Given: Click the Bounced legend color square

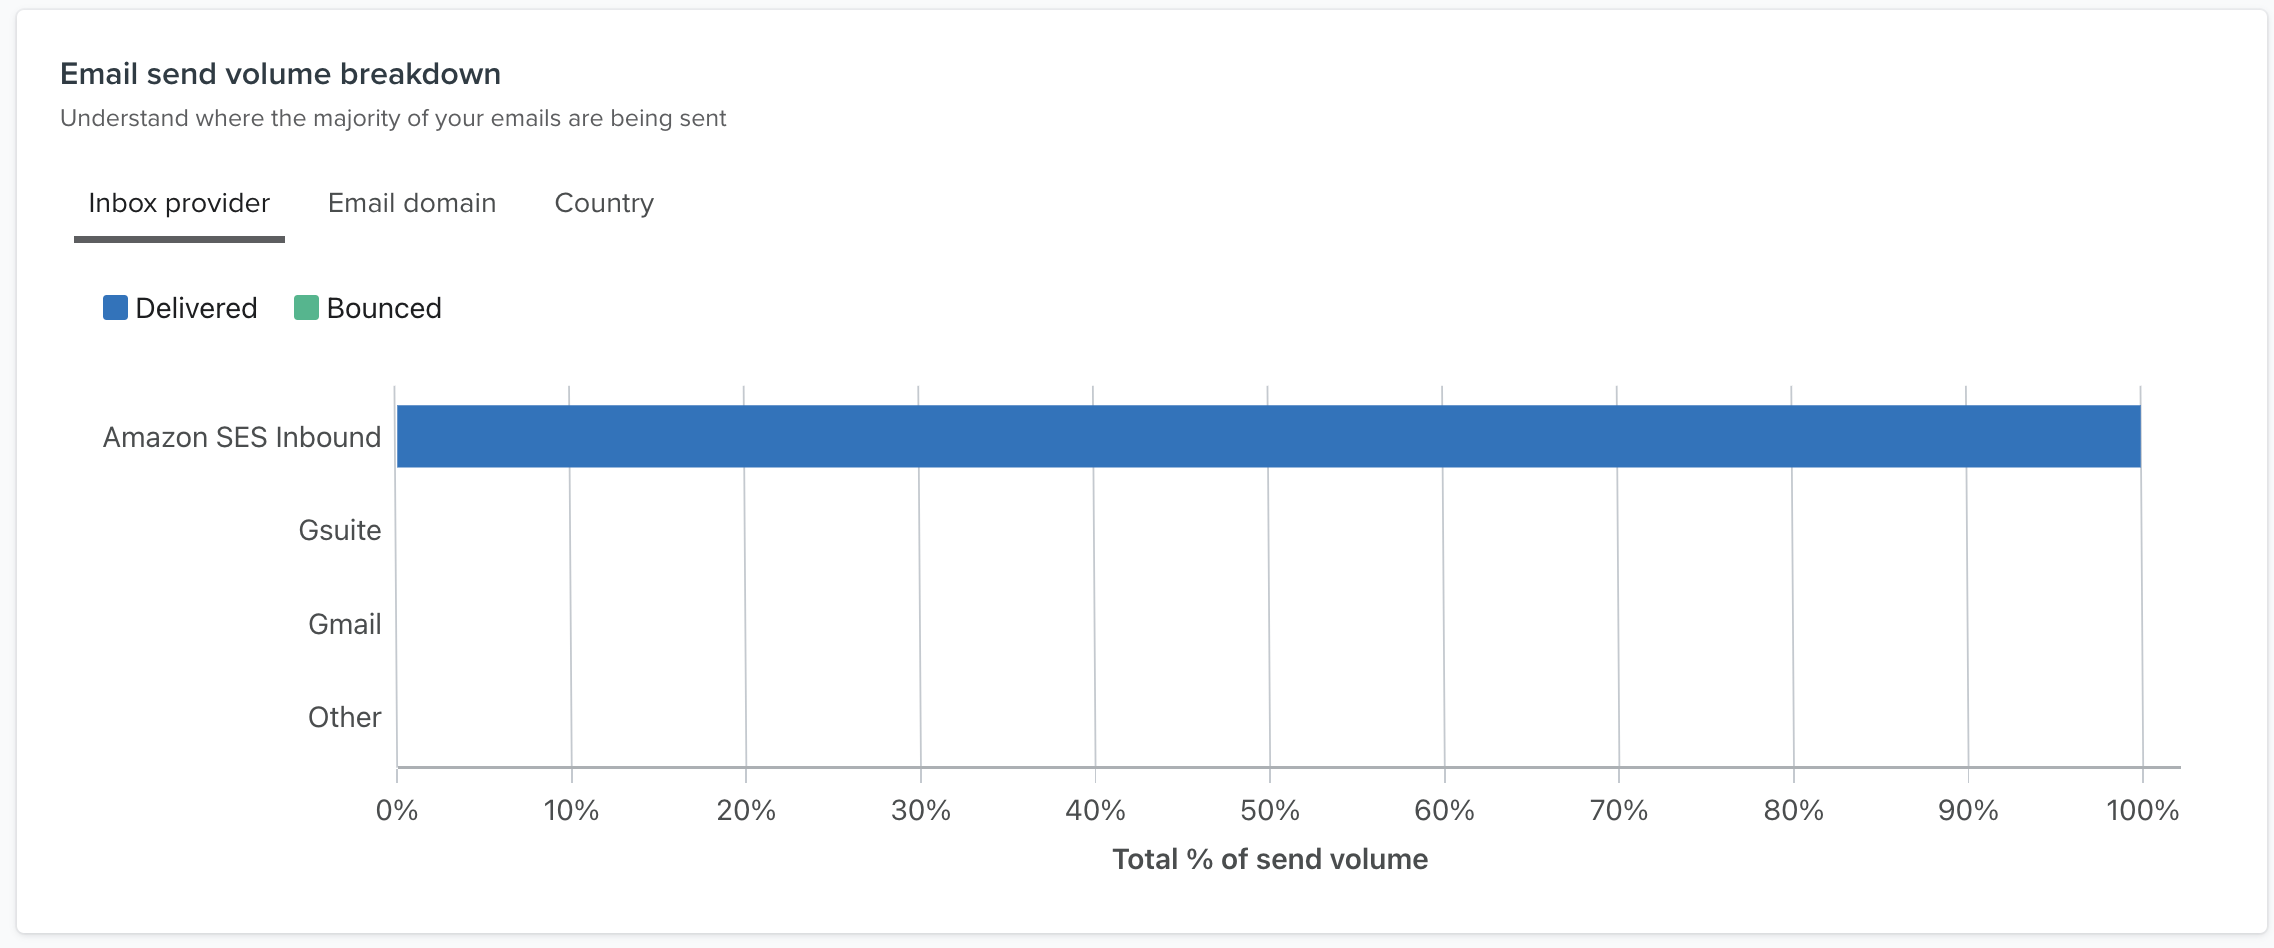Looking at the screenshot, I should tap(305, 308).
